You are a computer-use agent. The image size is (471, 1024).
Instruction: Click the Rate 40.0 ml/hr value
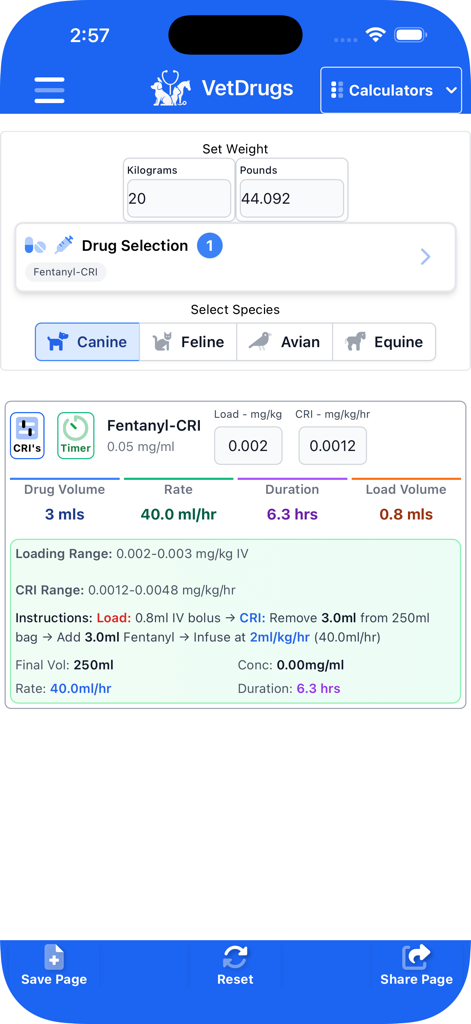click(178, 515)
